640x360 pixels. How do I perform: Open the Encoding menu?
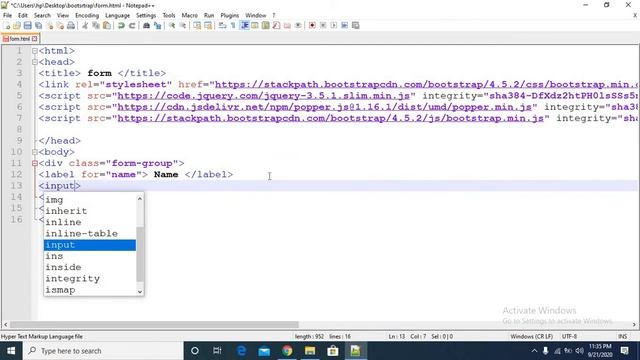click(x=87, y=16)
